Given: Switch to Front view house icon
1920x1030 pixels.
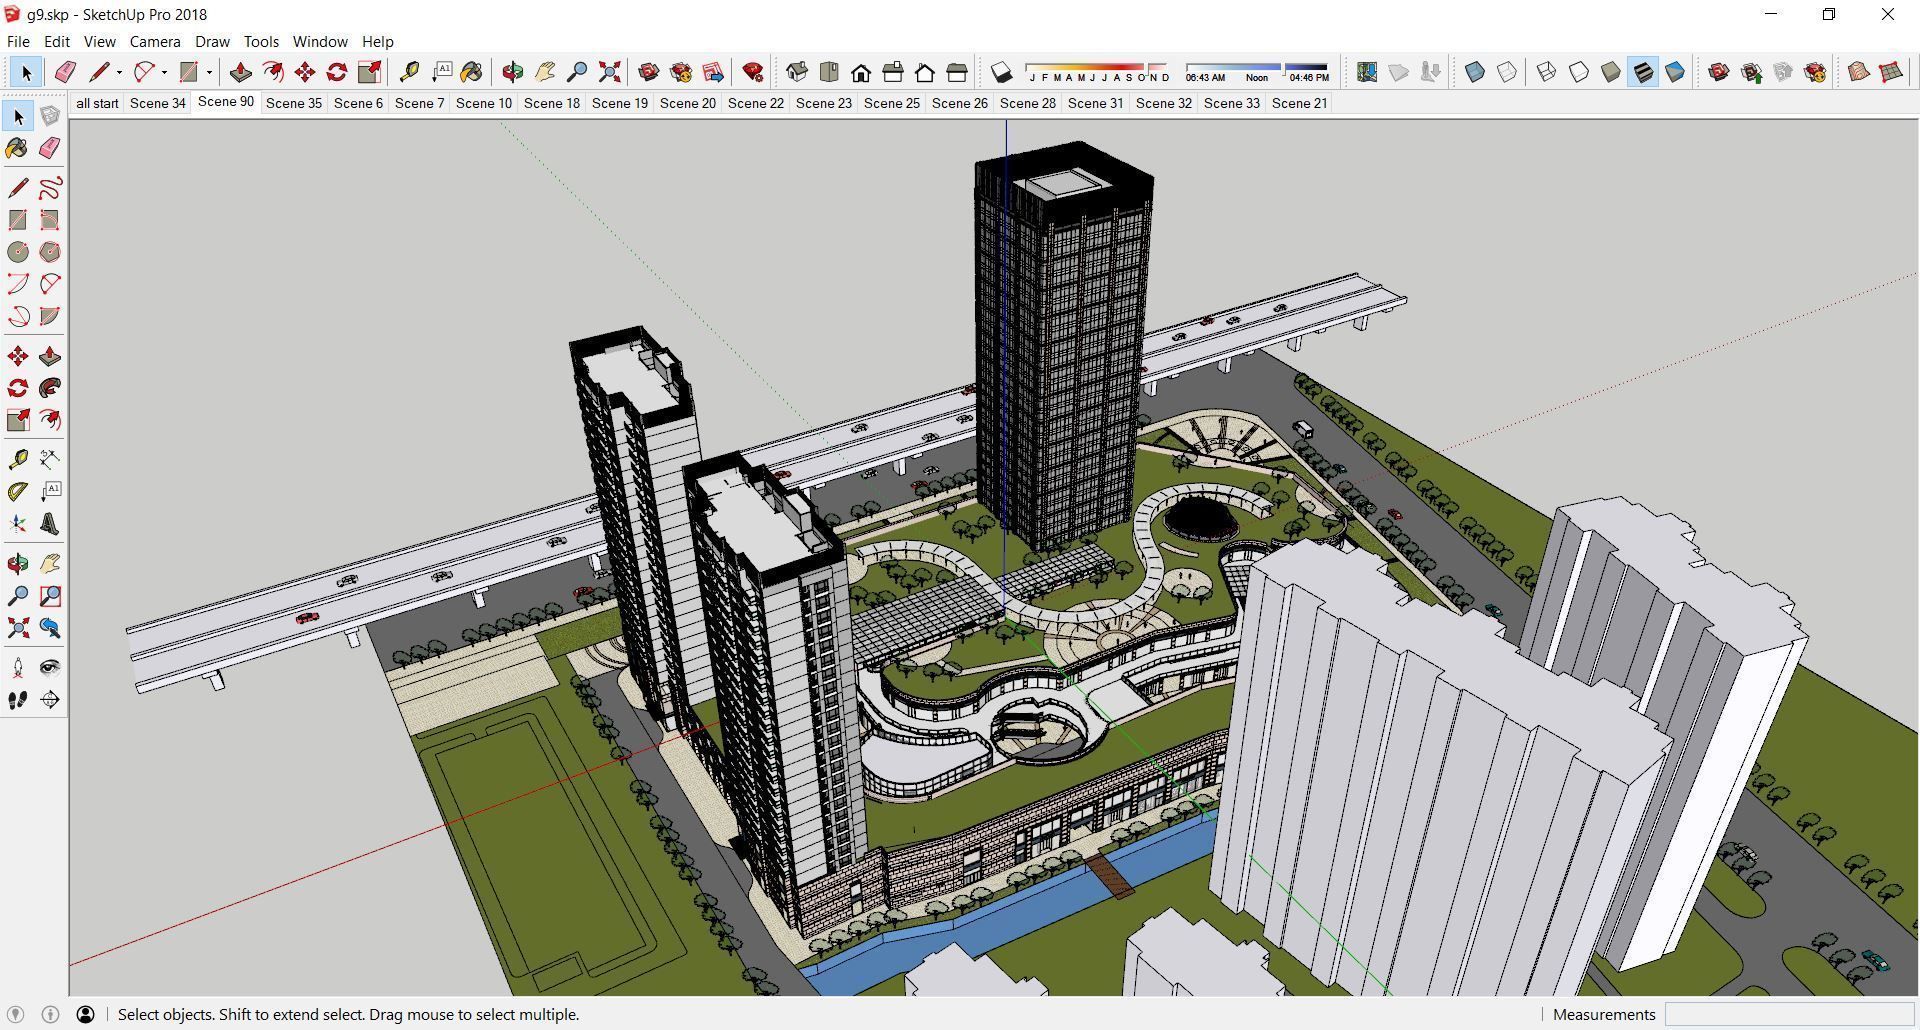Looking at the screenshot, I should 861,72.
